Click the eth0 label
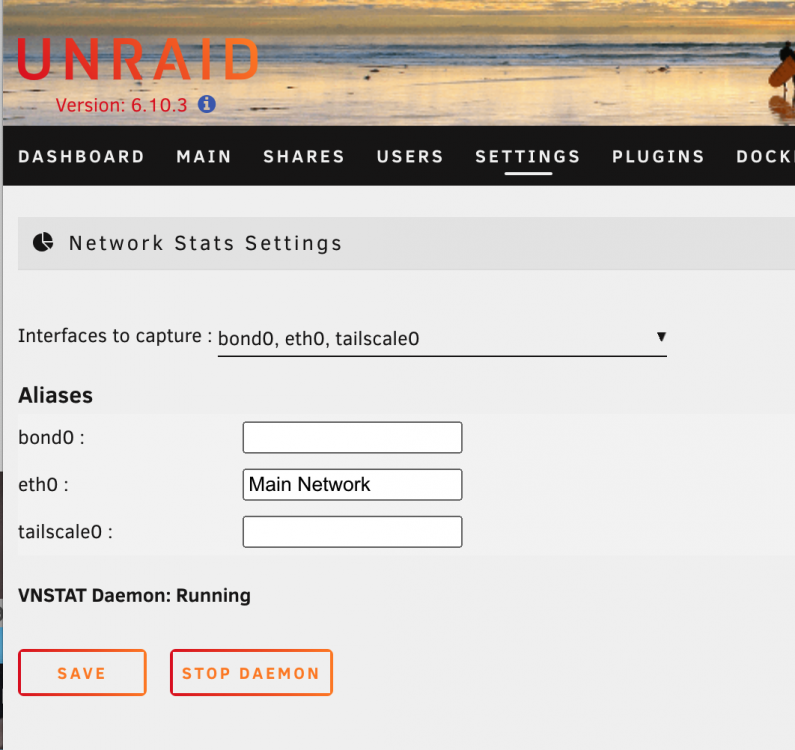 43,485
